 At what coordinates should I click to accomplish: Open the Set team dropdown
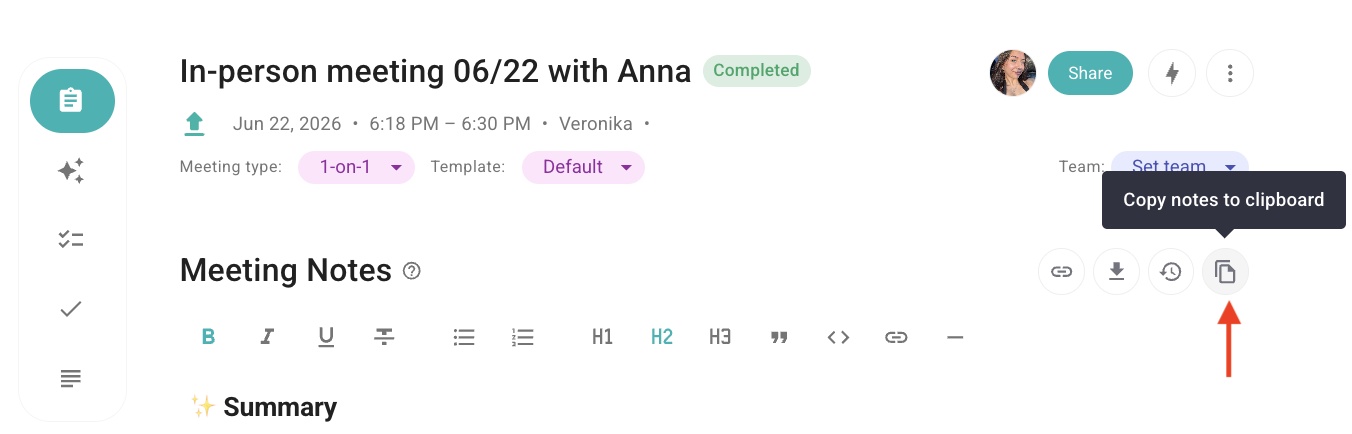1180,166
